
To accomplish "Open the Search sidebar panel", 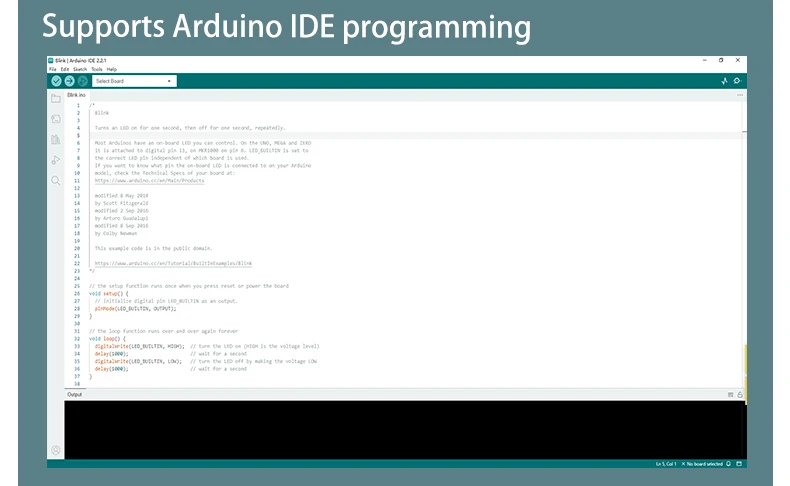I will [56, 181].
